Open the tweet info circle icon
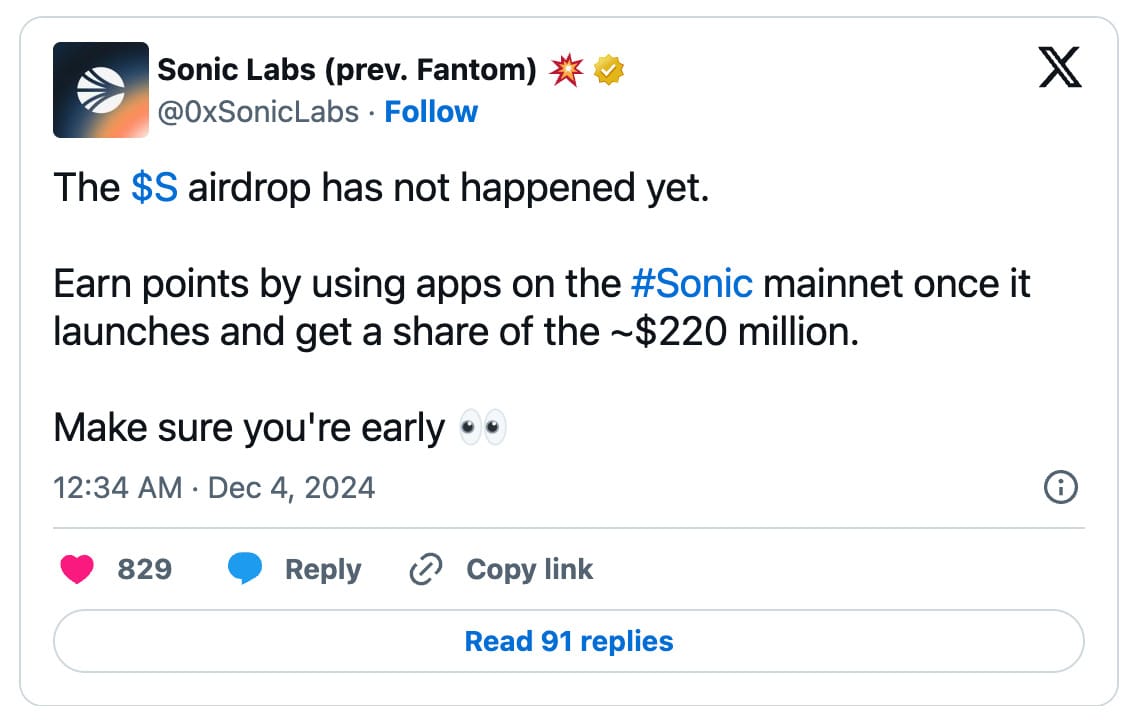 pyautogui.click(x=1060, y=488)
